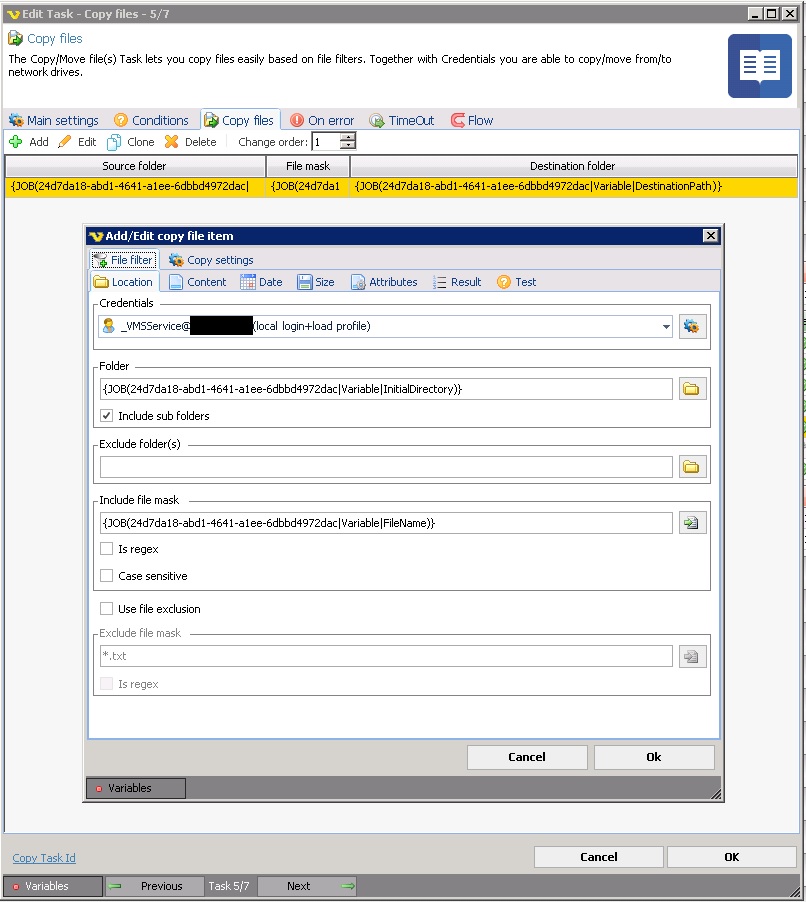The height and width of the screenshot is (902, 806).
Task: Open the On error tab
Action: [x=322, y=120]
